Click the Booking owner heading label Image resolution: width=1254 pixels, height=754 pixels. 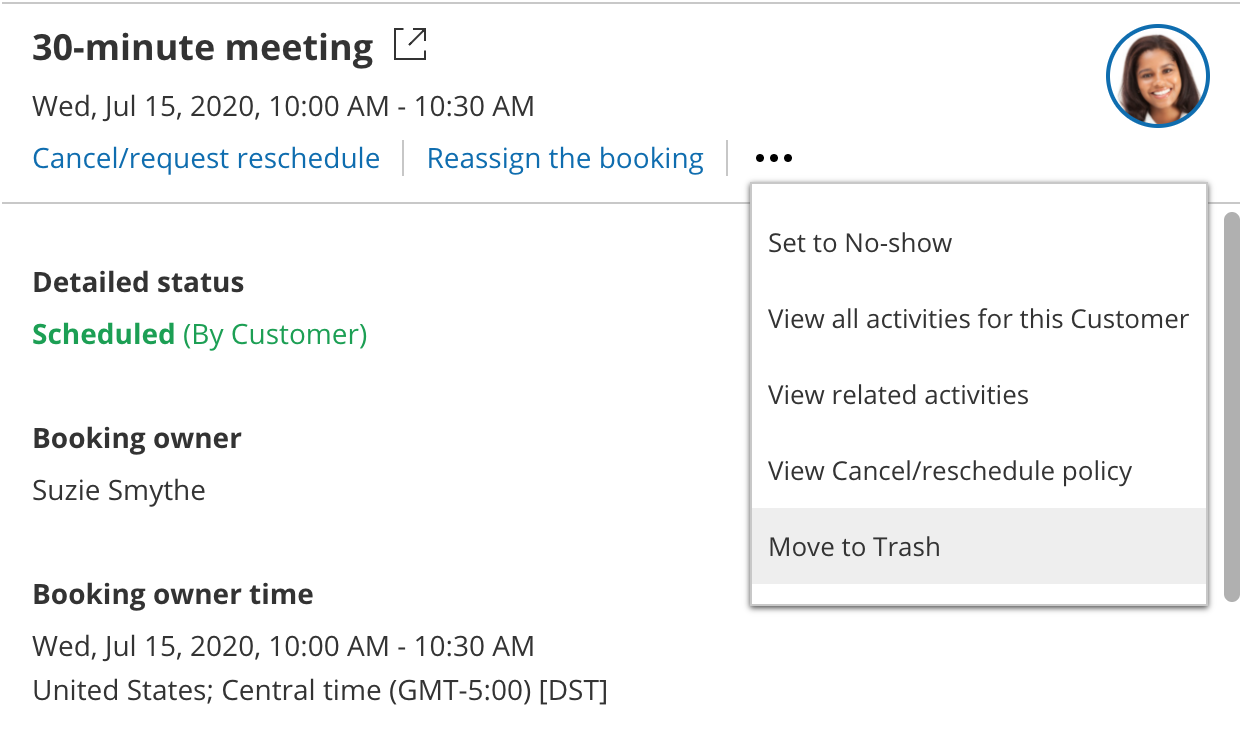click(137, 438)
